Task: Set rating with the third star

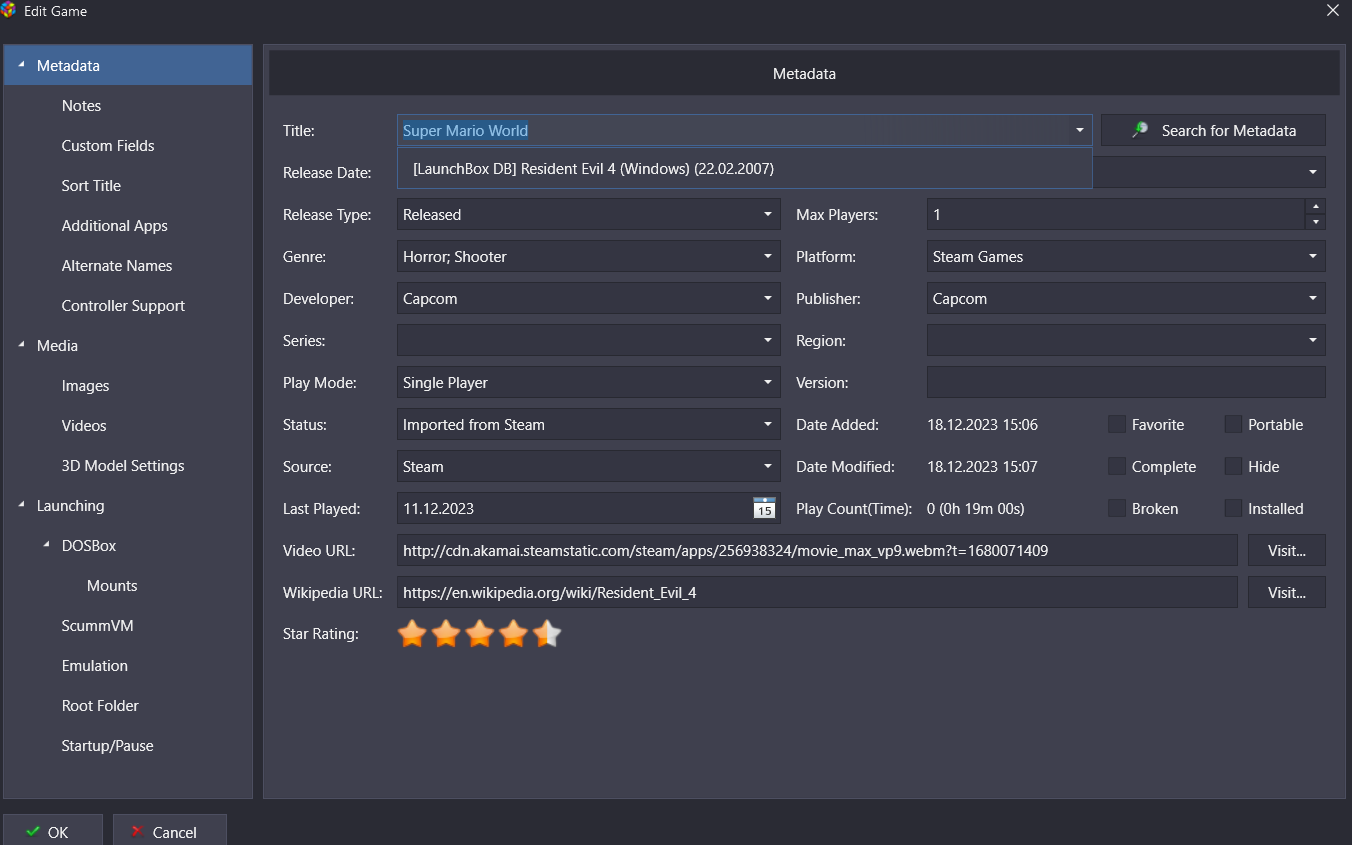Action: pos(480,633)
